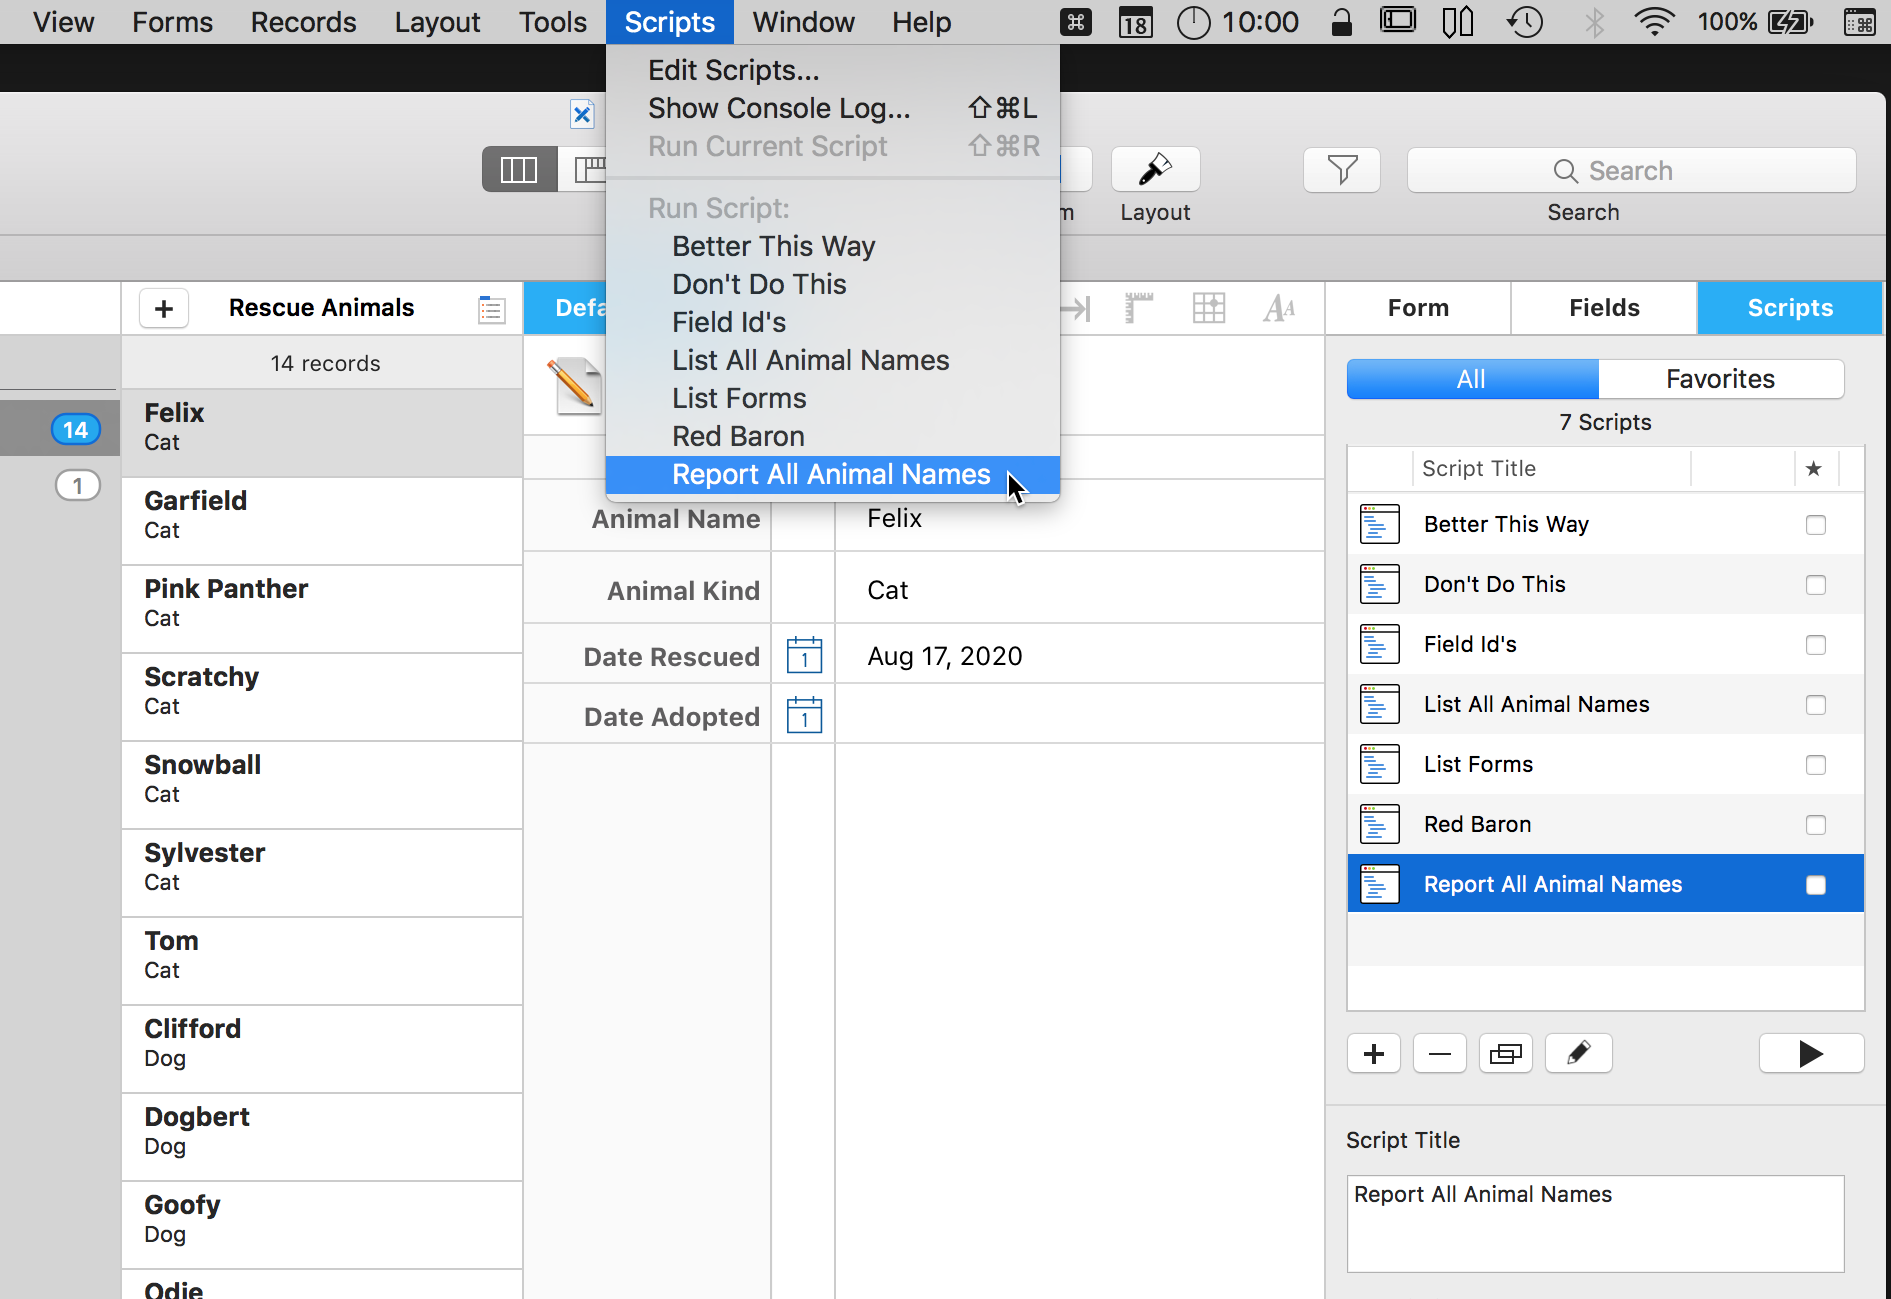Click the form list icon beside Rescue Animals
Image resolution: width=1891 pixels, height=1299 pixels.
tap(491, 309)
